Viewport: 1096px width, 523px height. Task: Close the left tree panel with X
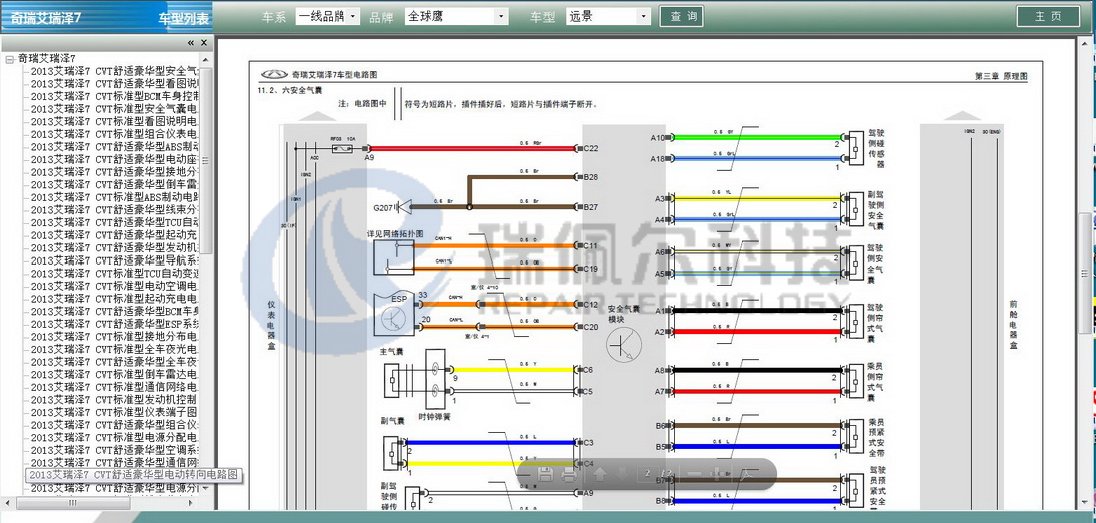point(204,43)
